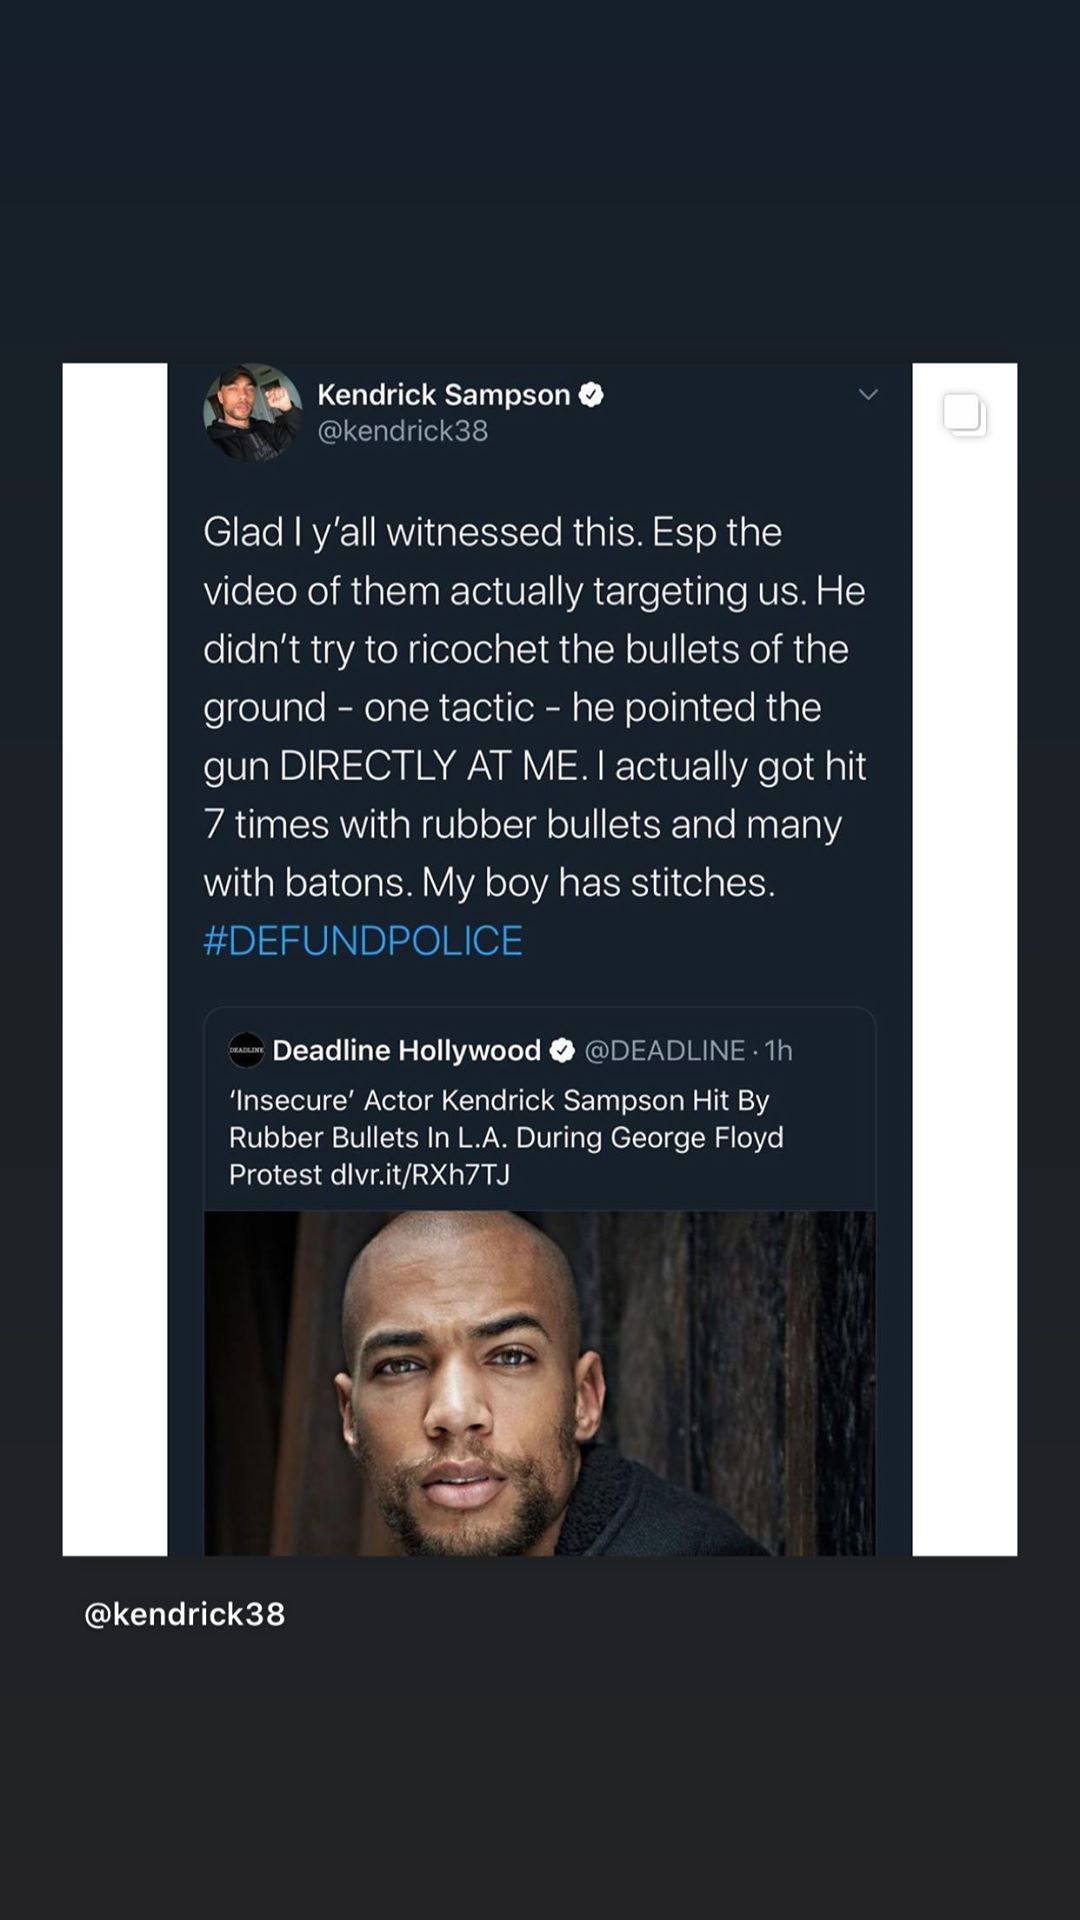Click the Kendrick Sampson display name
The width and height of the screenshot is (1080, 1920).
pyautogui.click(x=443, y=395)
